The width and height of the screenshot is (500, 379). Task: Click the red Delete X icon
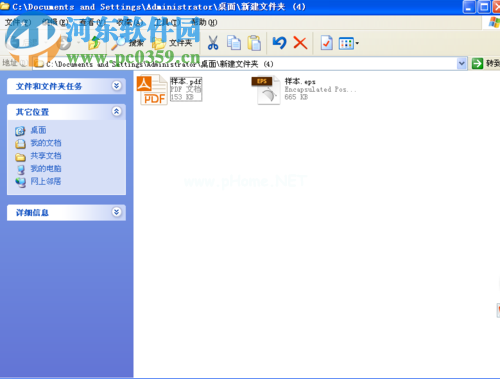(x=300, y=43)
